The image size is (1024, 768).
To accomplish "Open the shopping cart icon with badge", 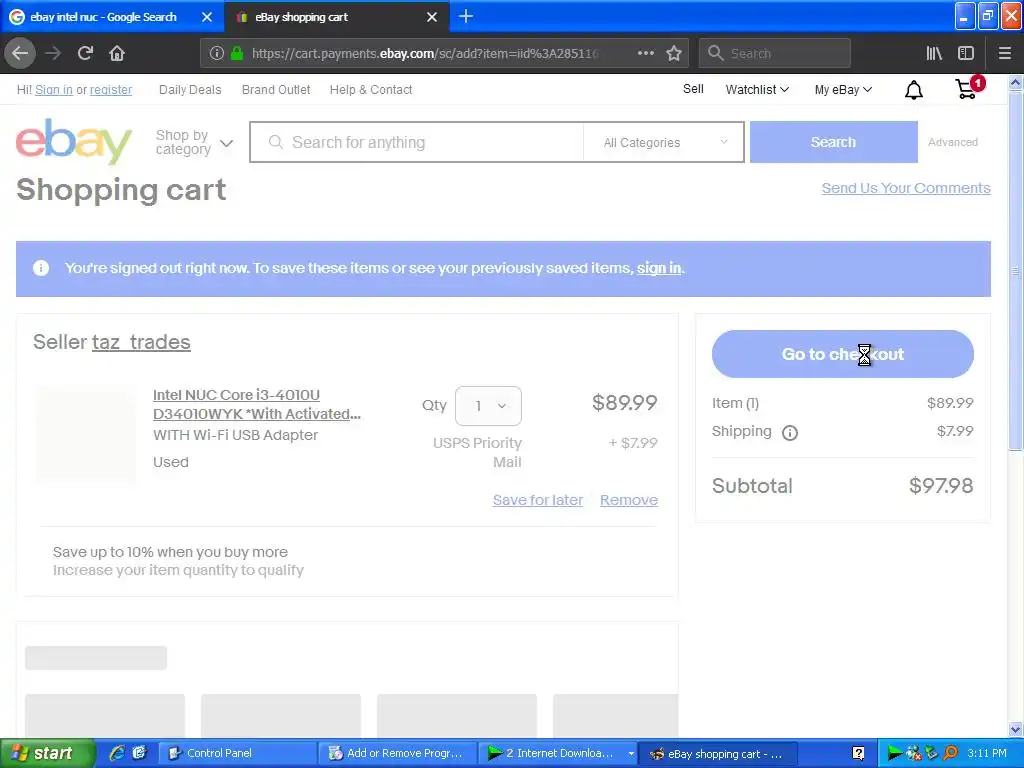I will 968,88.
